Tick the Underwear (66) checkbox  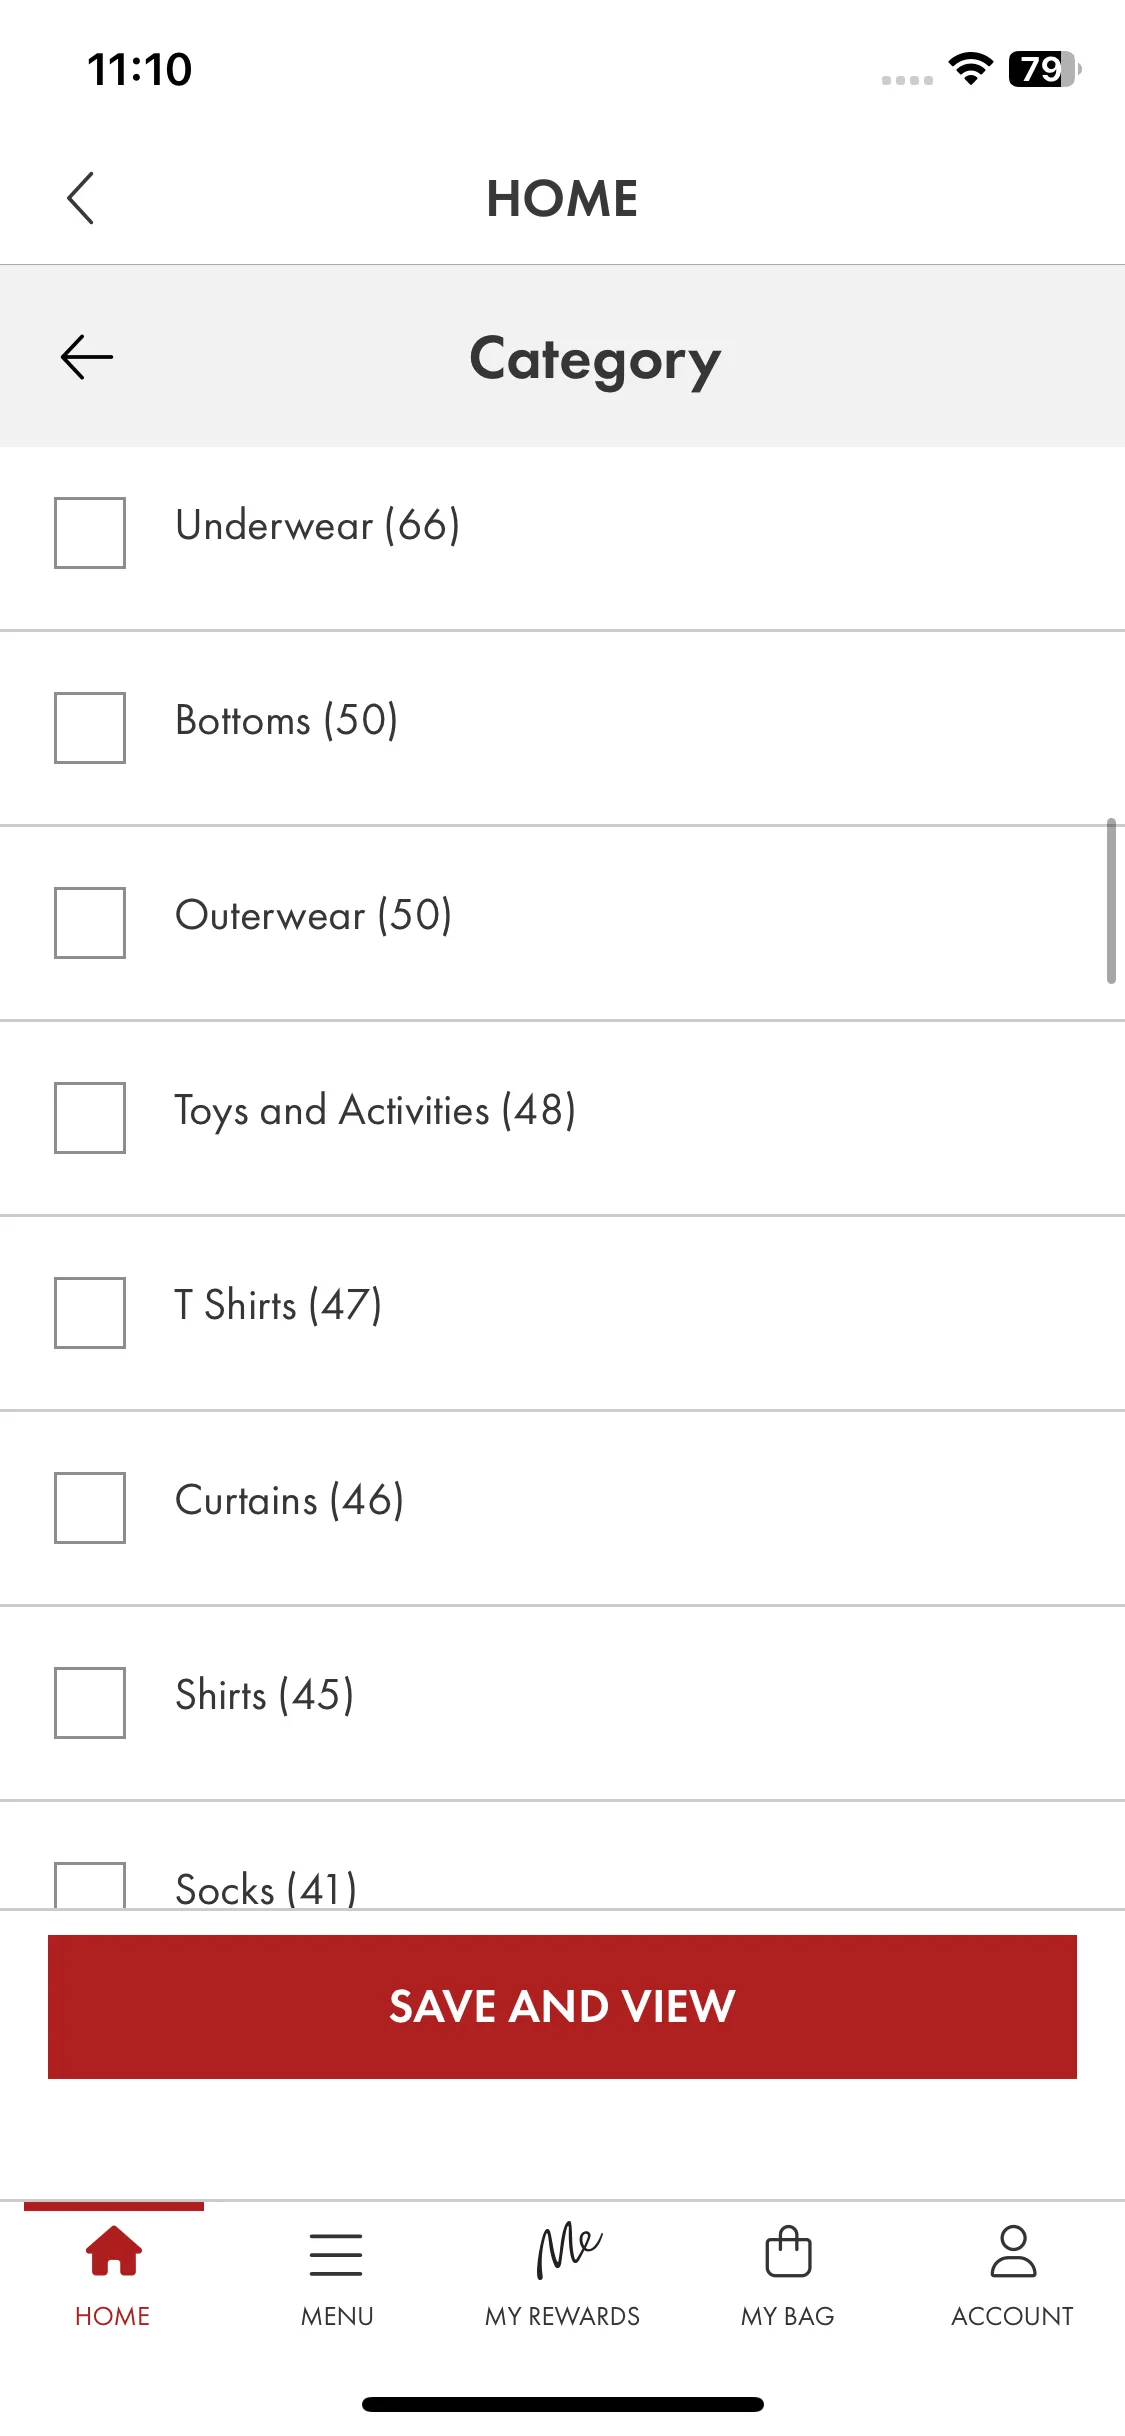click(90, 533)
